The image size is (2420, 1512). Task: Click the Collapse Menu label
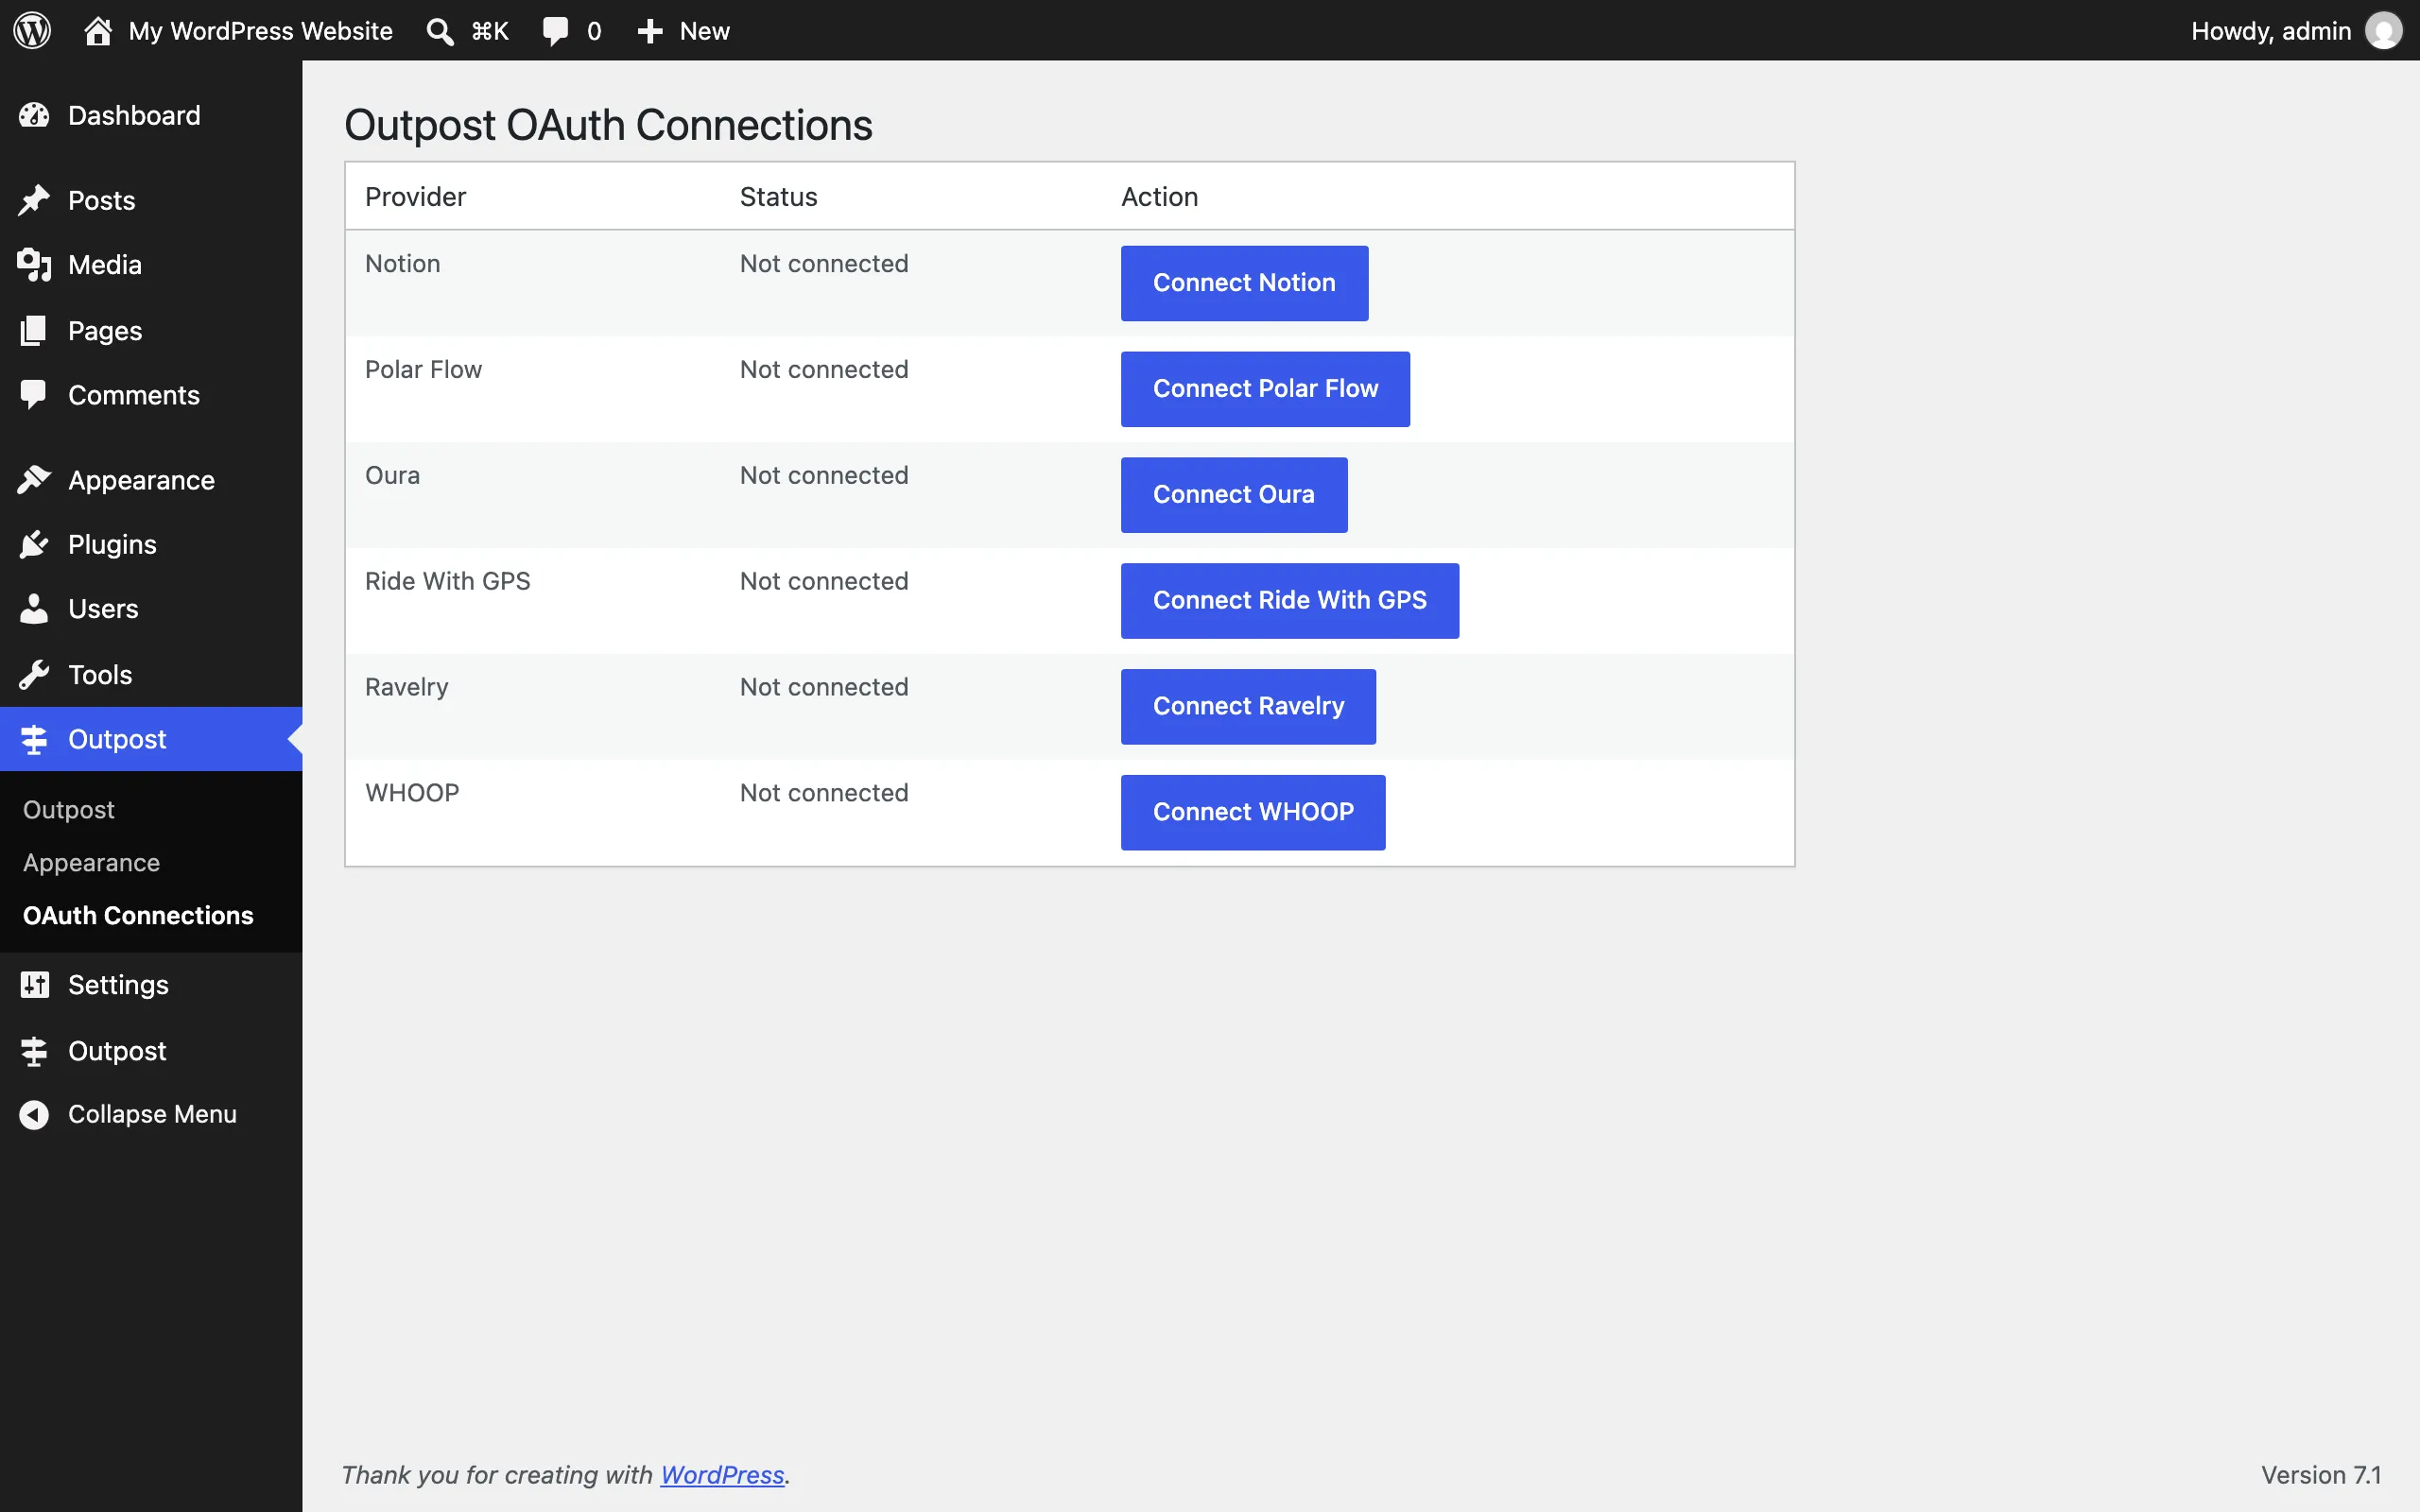click(x=152, y=1114)
